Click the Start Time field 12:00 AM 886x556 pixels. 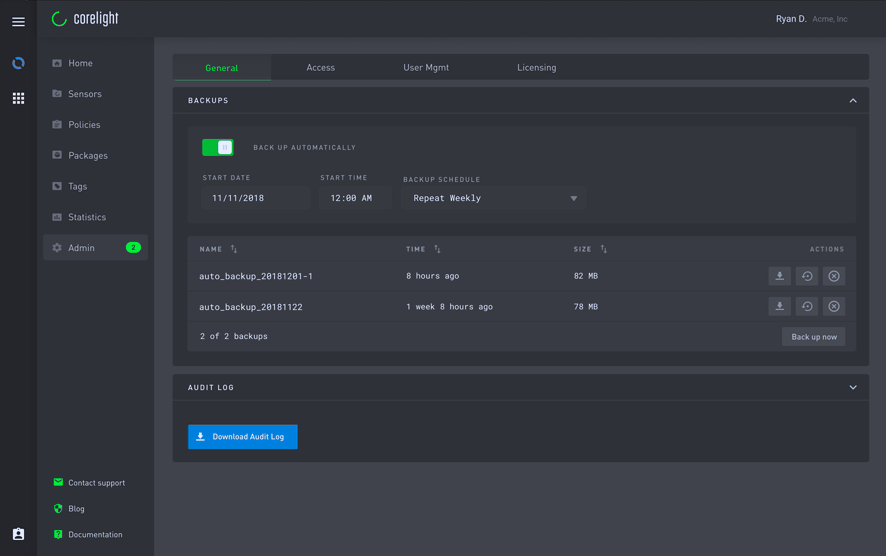355,198
